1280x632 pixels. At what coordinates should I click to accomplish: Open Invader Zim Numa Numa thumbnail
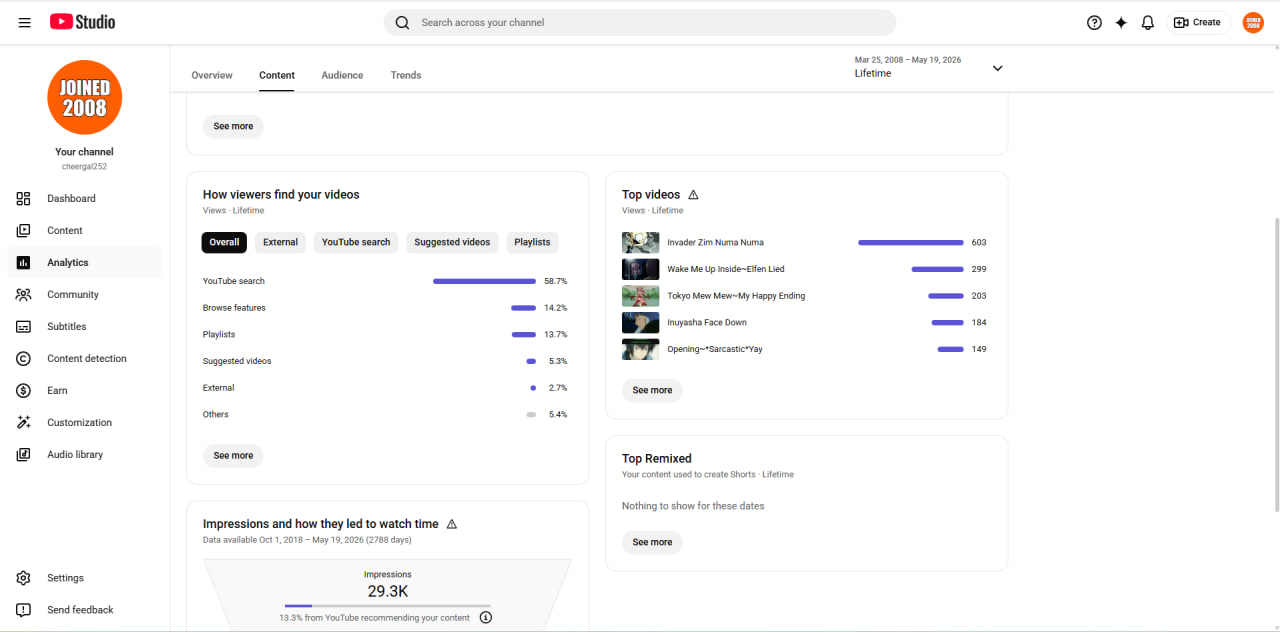click(x=640, y=242)
